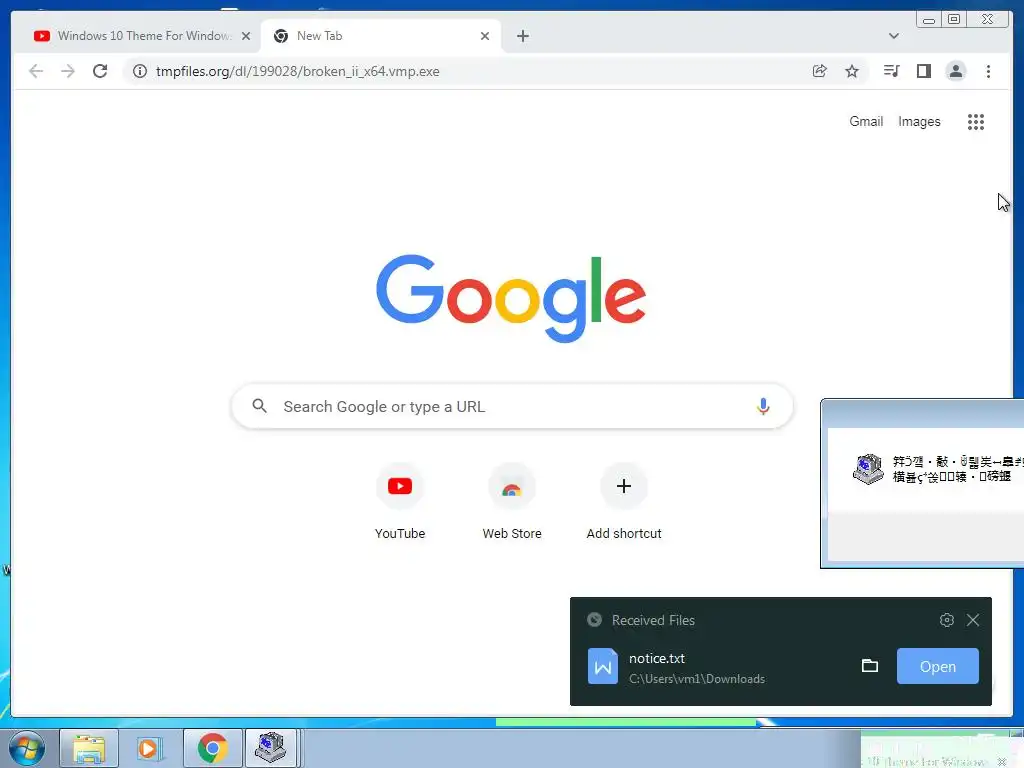
Task: Open the Gmail link
Action: click(866, 121)
